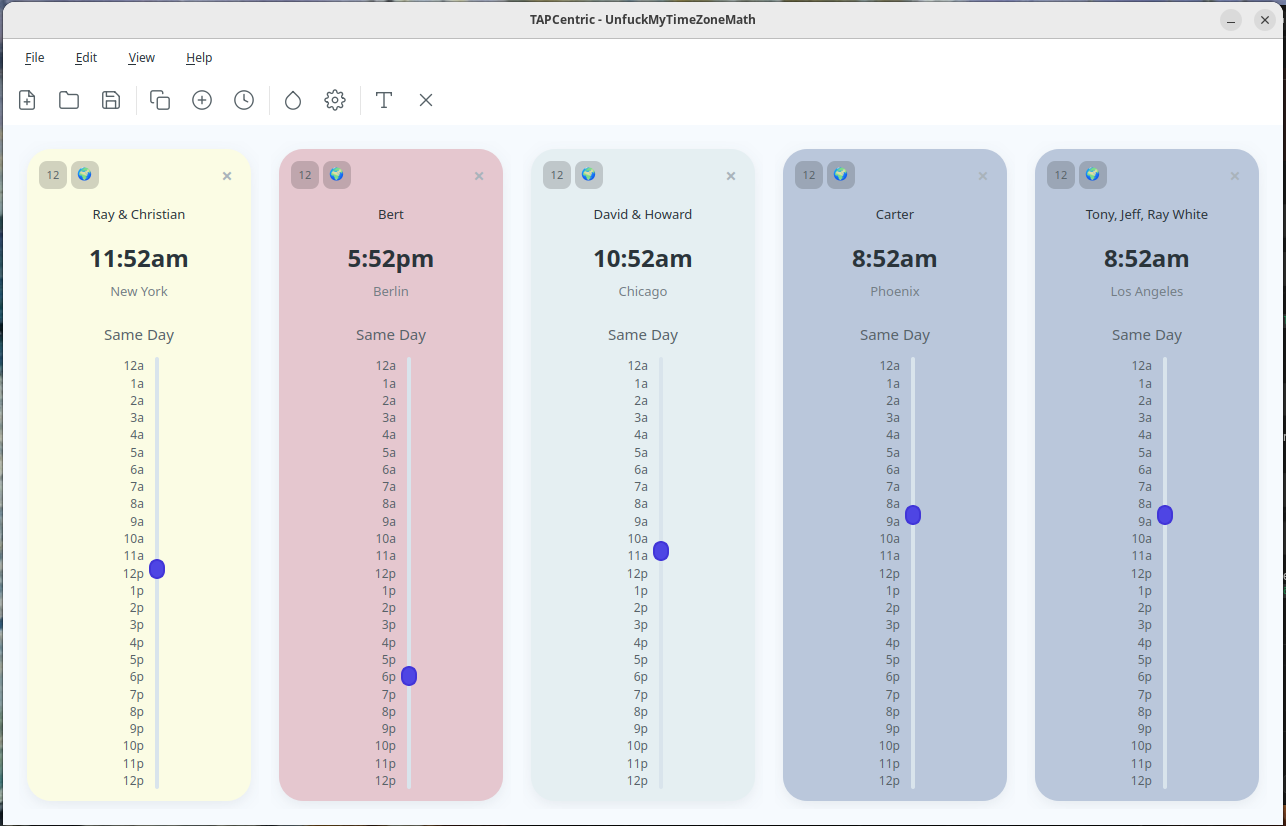This screenshot has height=826, width=1286.
Task: Open the color droplet tool
Action: point(293,100)
